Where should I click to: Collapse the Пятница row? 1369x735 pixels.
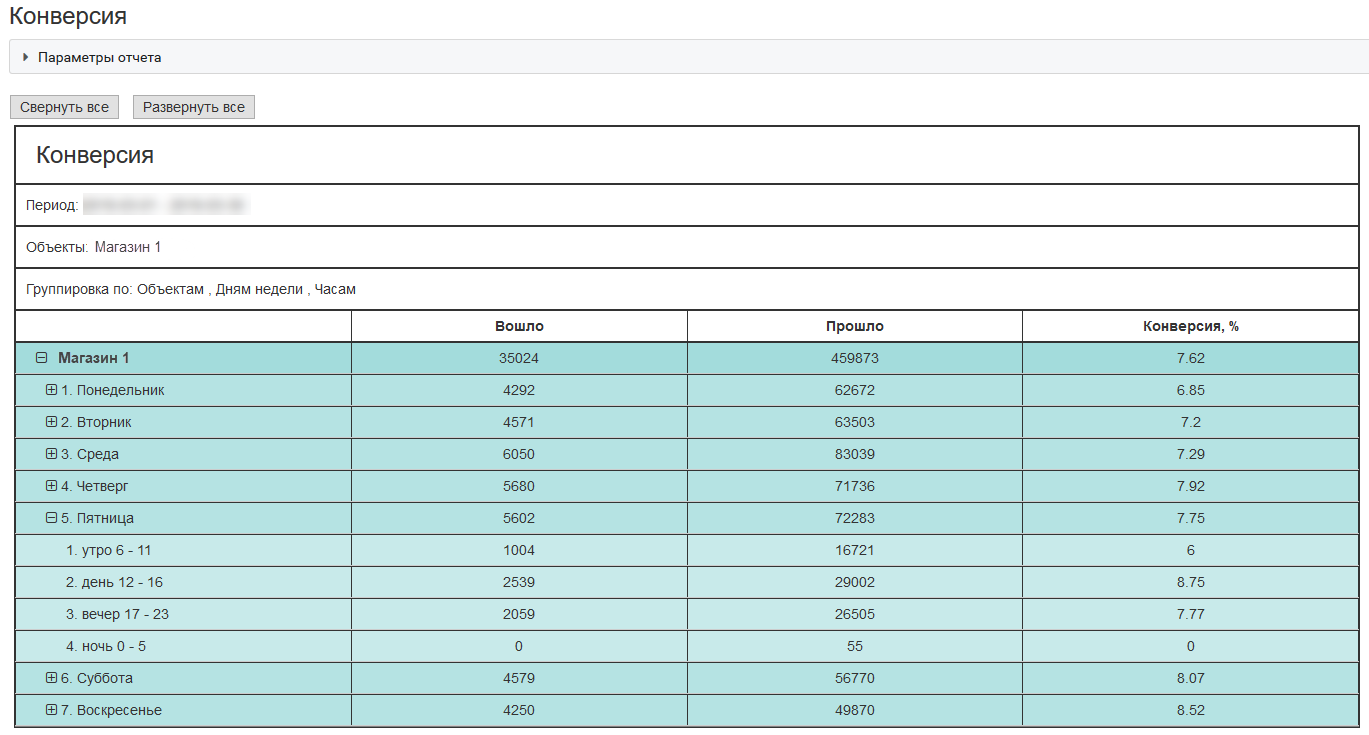point(51,518)
